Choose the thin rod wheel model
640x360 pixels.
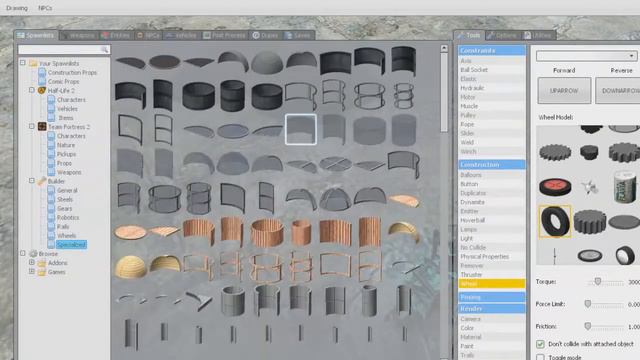pos(555,256)
